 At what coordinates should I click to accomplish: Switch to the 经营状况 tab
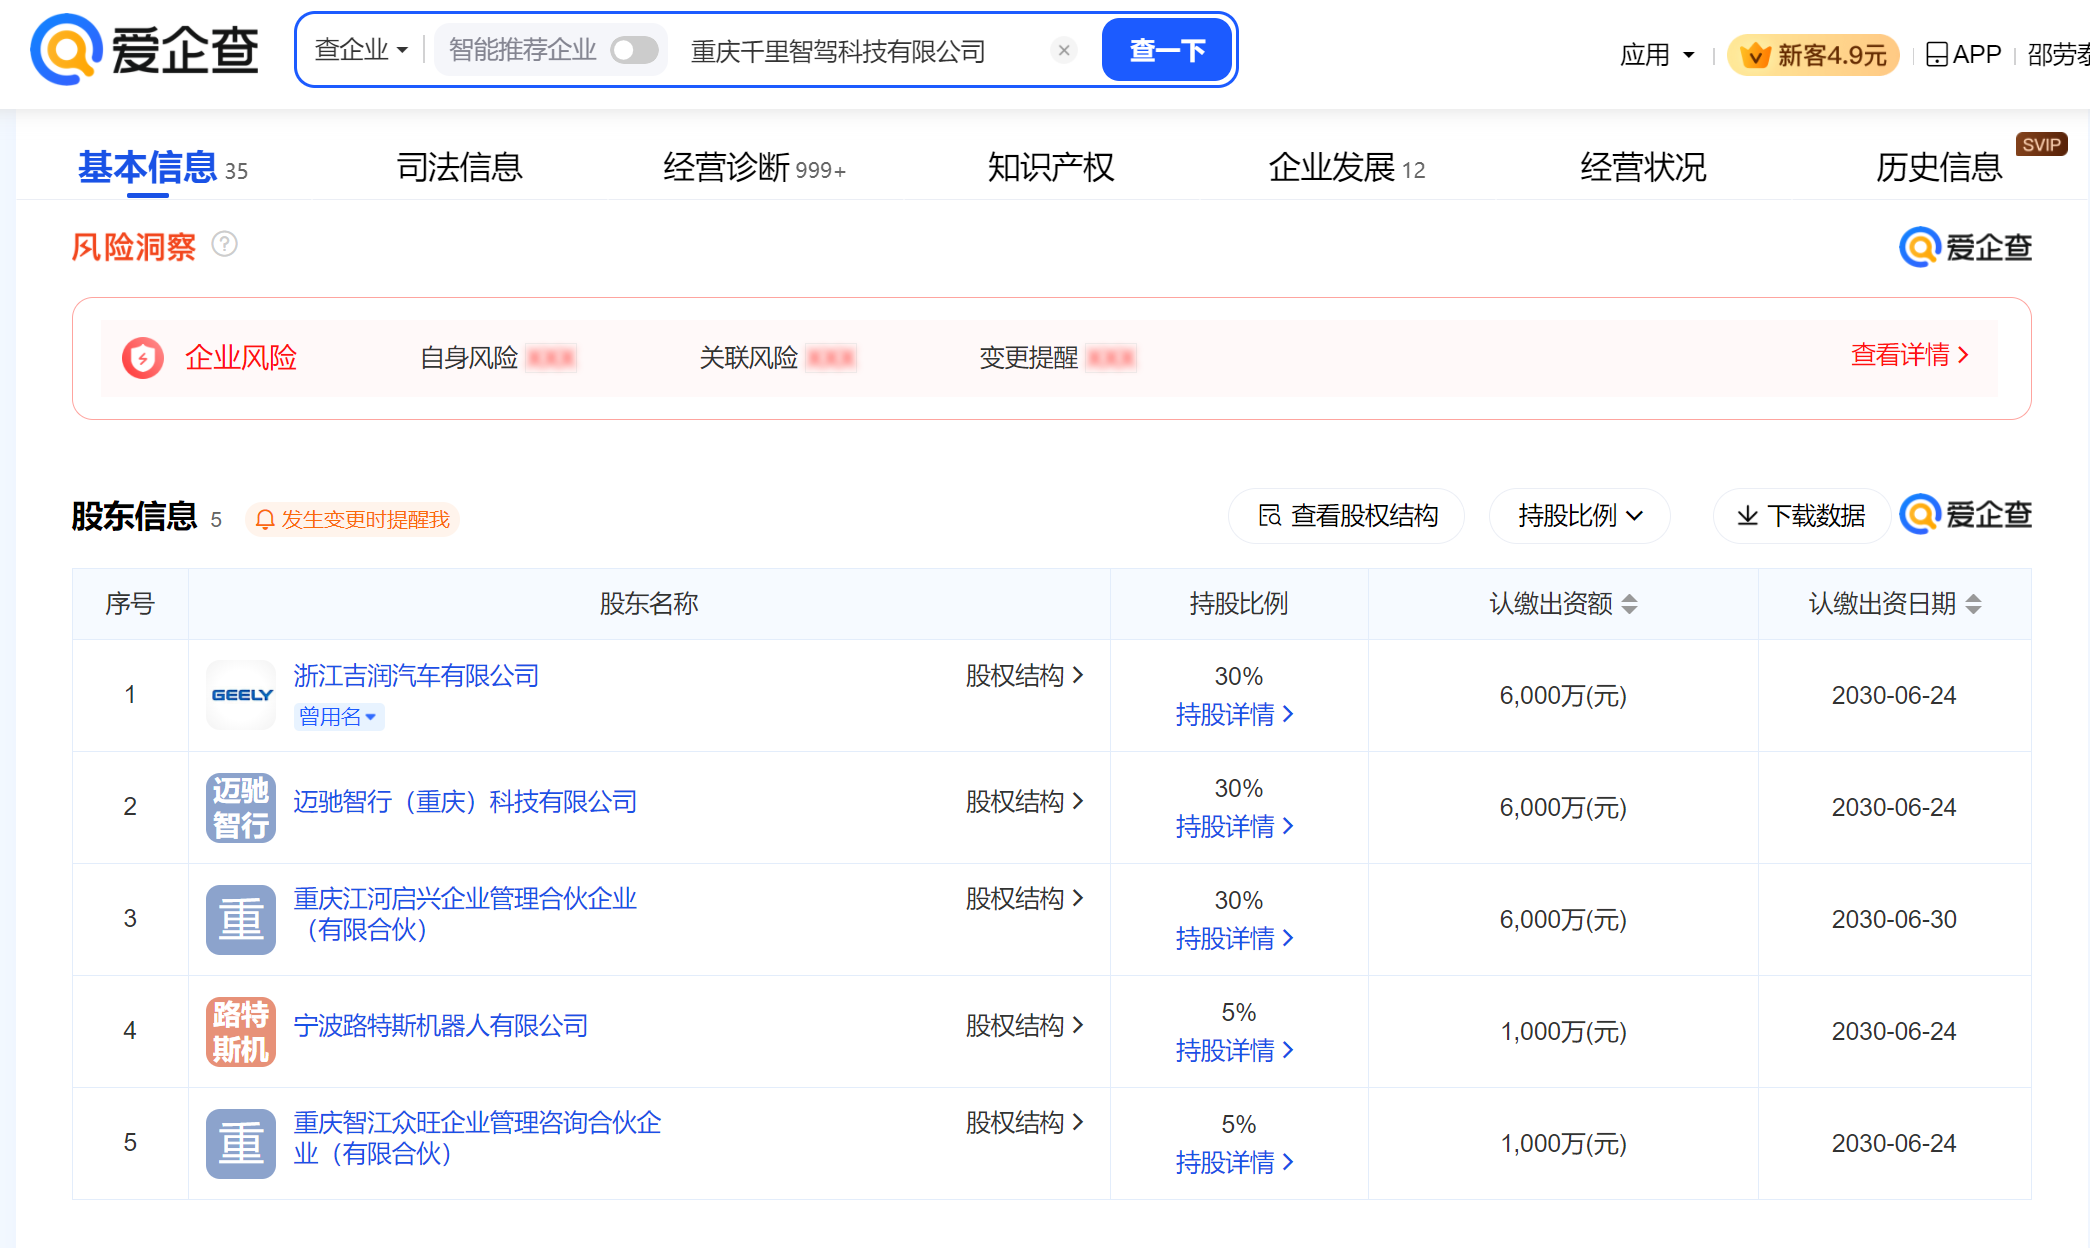point(1643,167)
